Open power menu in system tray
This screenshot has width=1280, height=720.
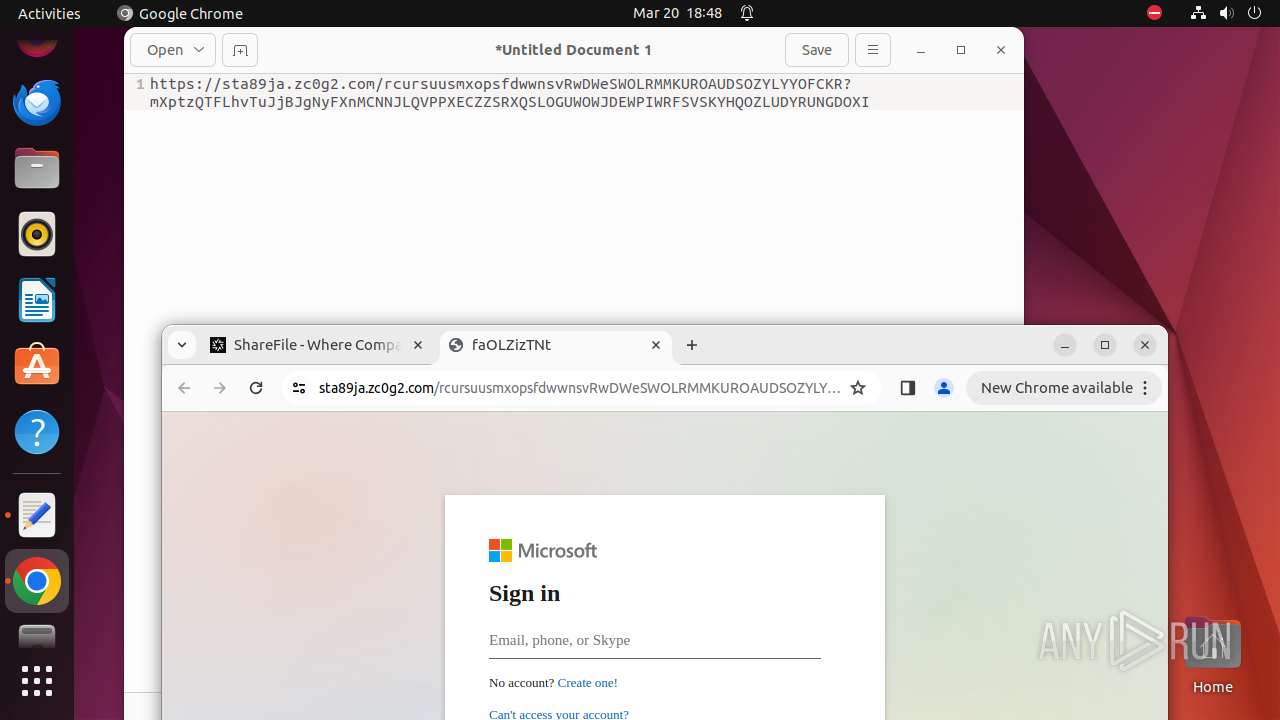(1254, 13)
